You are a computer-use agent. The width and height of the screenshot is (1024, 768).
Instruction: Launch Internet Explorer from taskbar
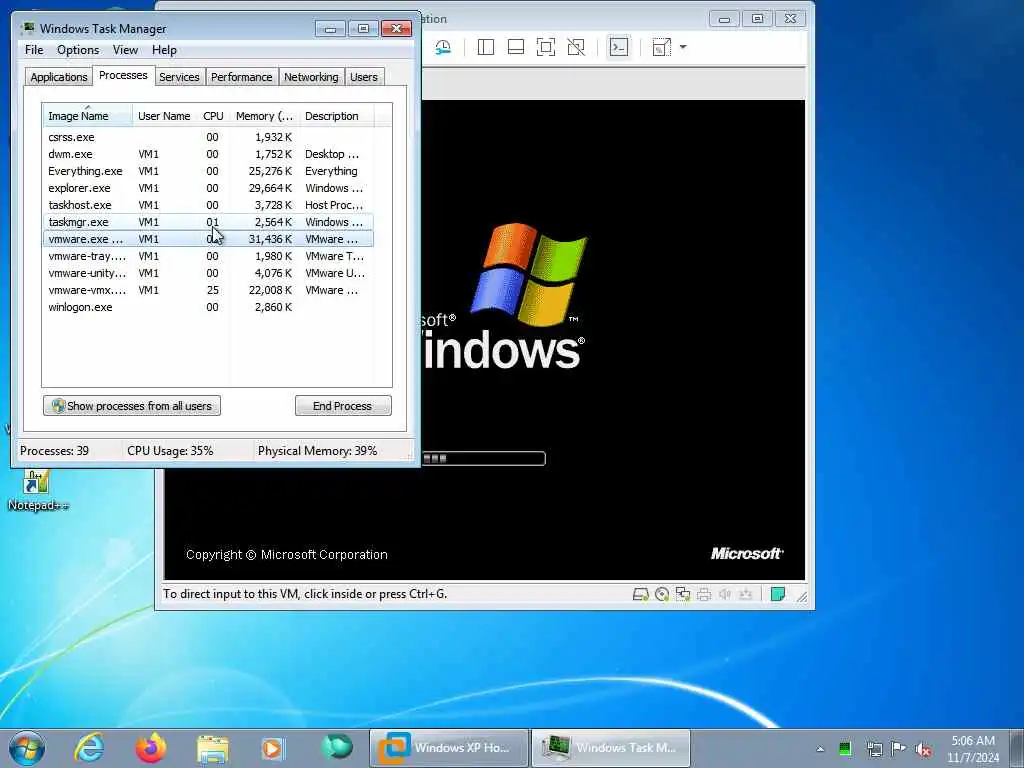click(x=89, y=748)
